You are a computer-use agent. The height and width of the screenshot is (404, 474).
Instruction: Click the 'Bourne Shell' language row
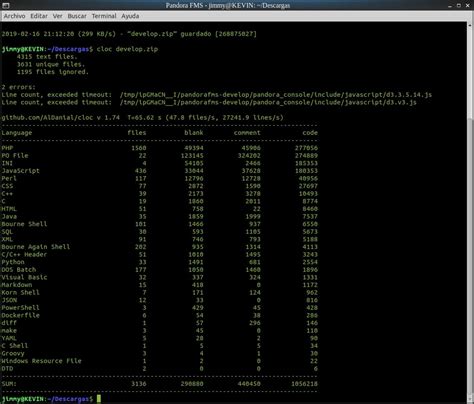(159, 224)
